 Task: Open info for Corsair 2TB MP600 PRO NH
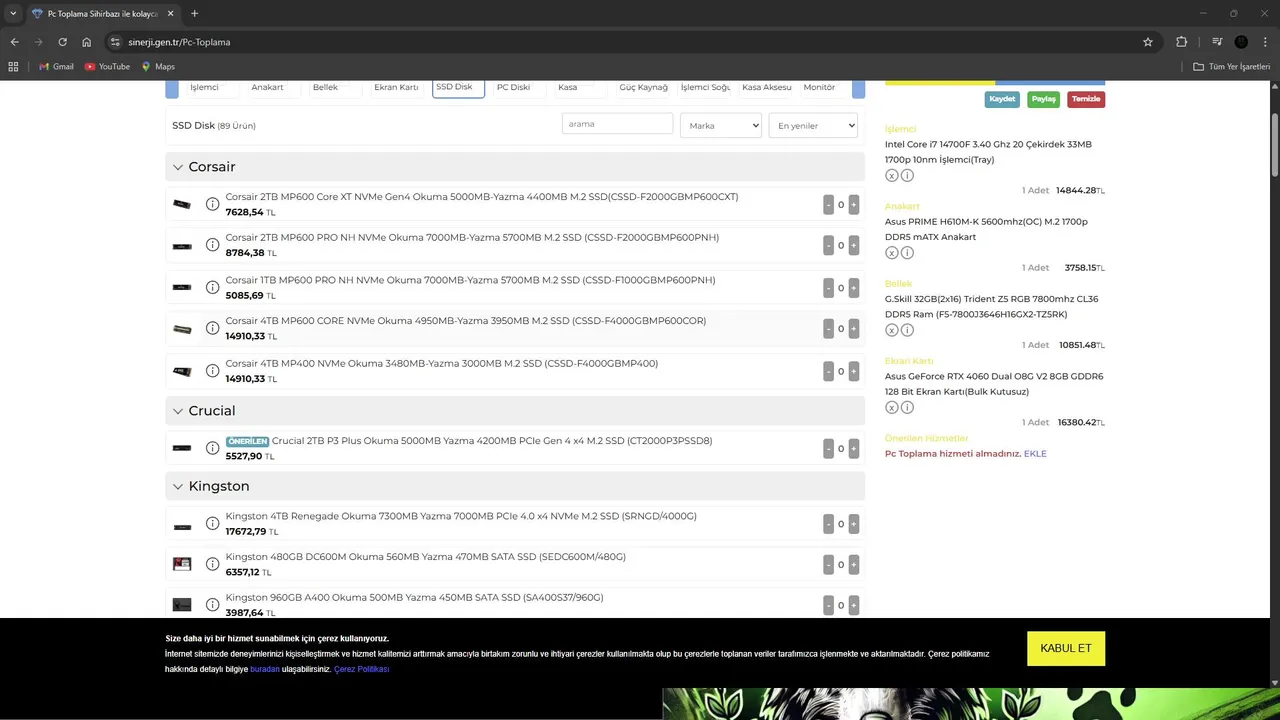(x=212, y=245)
